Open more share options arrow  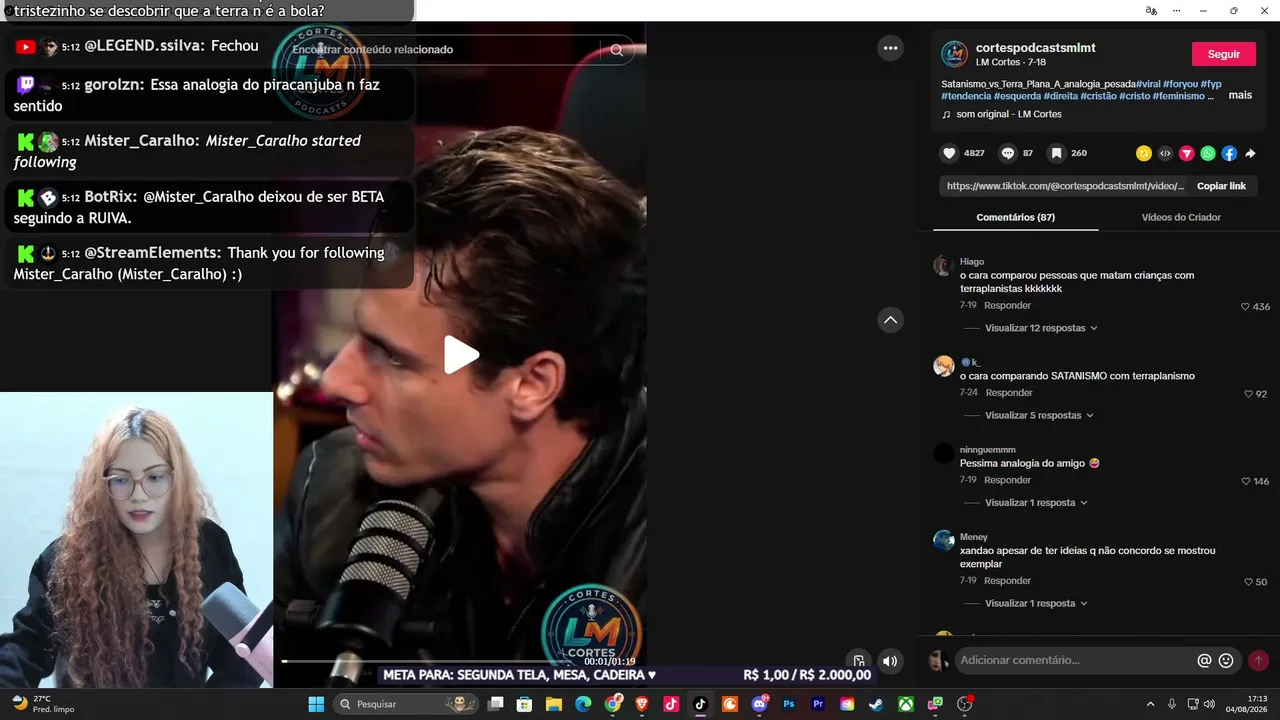click(x=1250, y=153)
